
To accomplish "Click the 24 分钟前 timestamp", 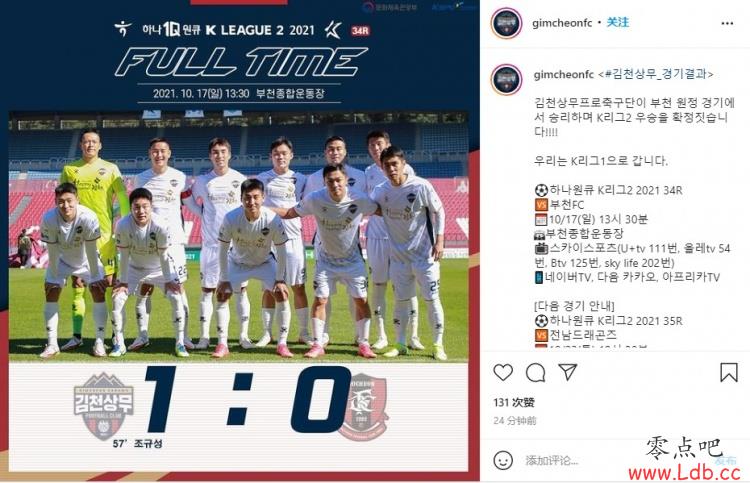I will pyautogui.click(x=515, y=420).
